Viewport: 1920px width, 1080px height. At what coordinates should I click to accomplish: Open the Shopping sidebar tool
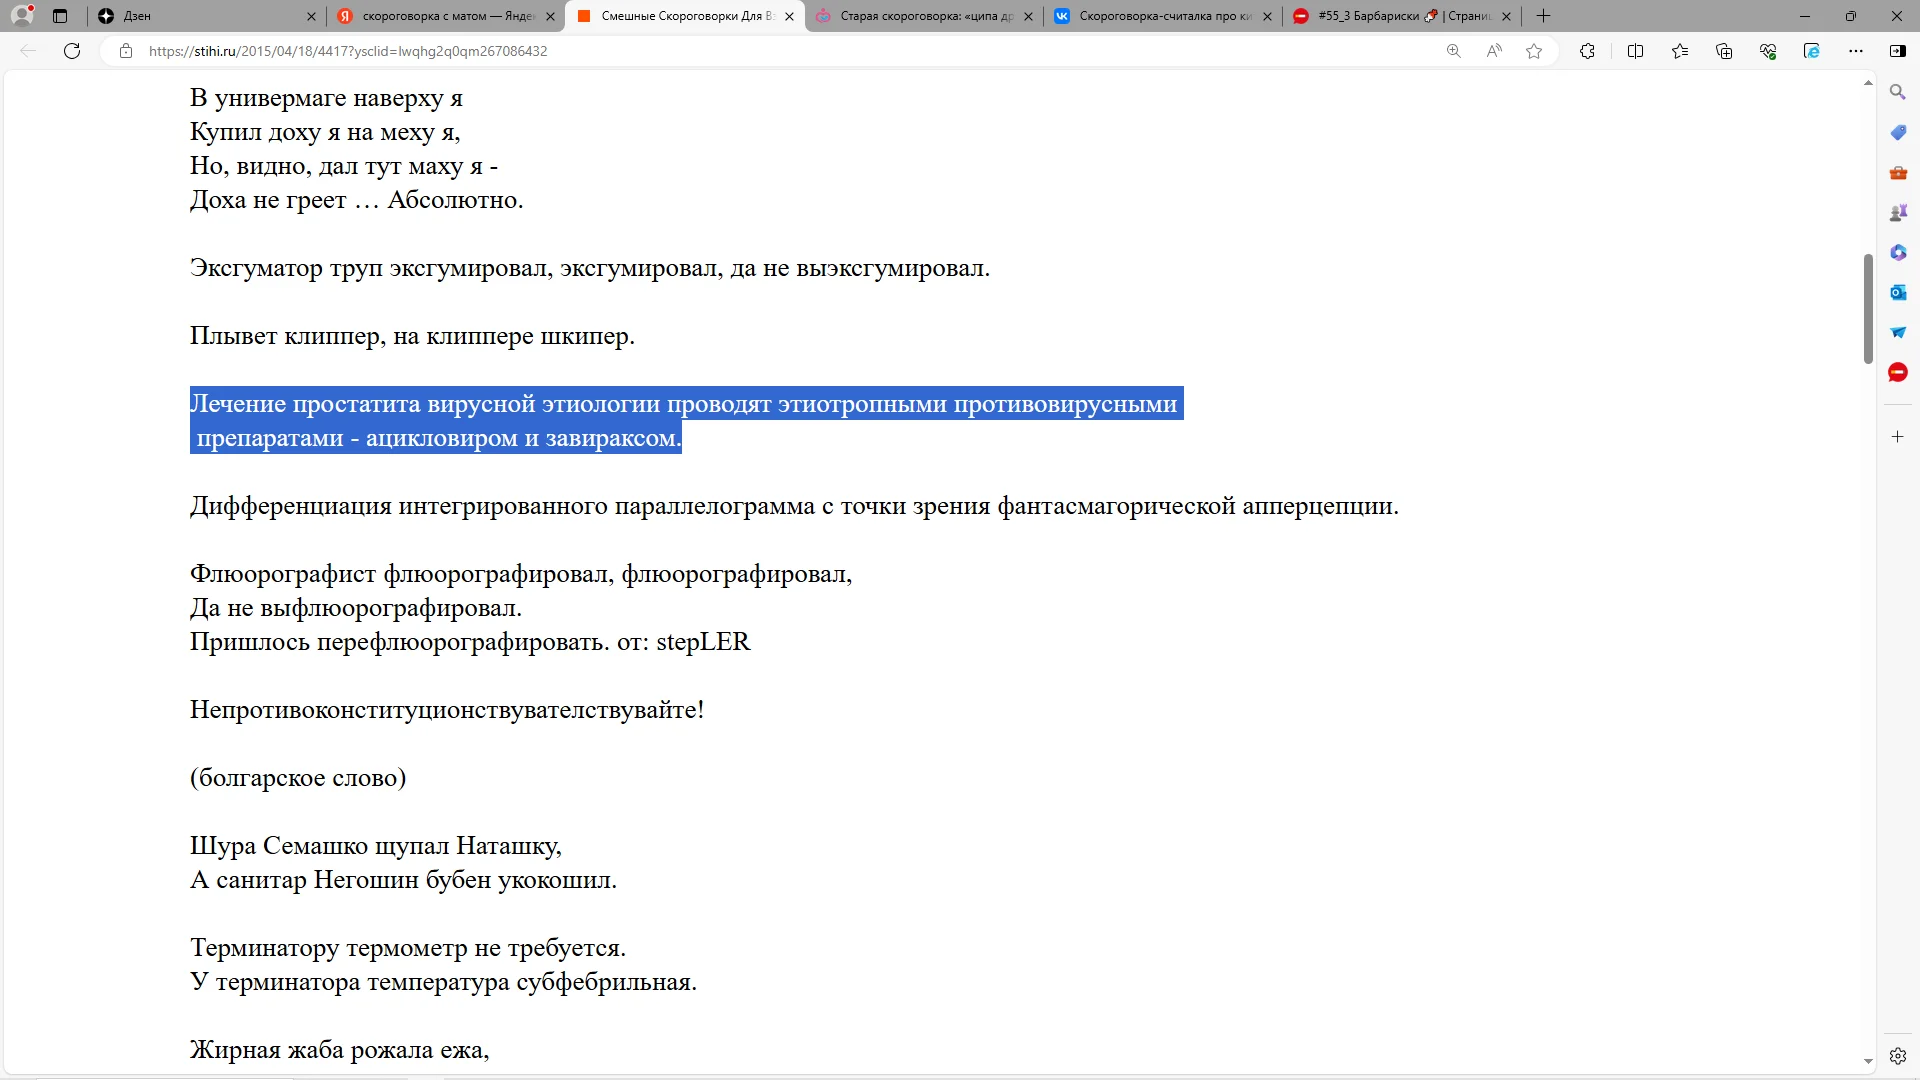click(x=1897, y=131)
